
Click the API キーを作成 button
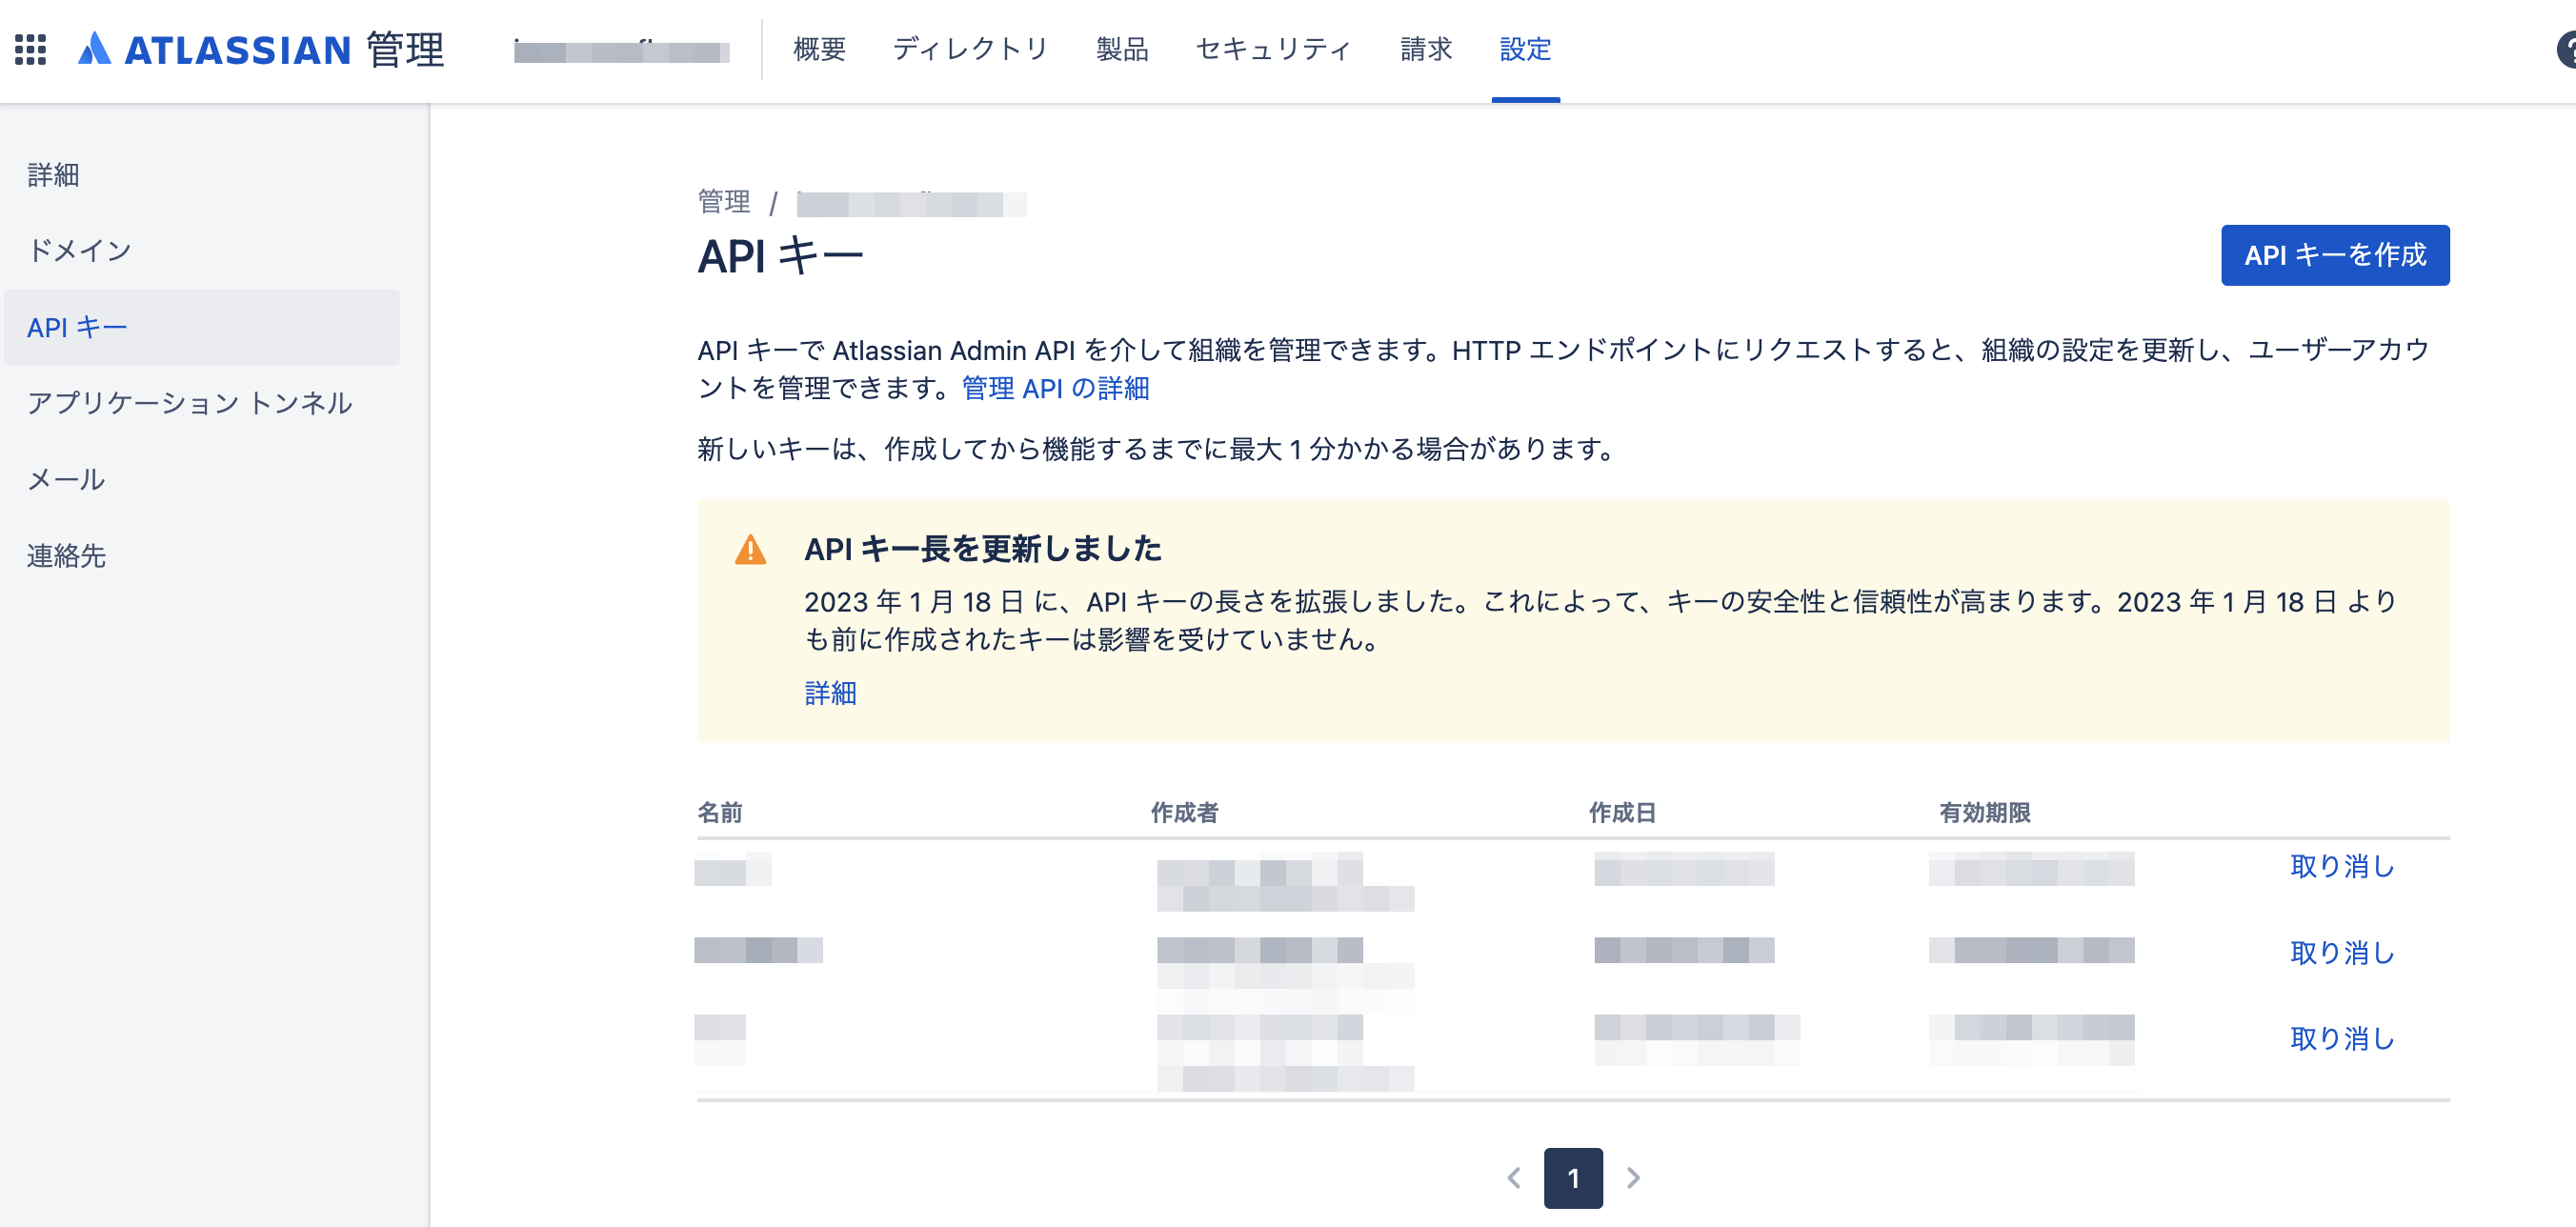2334,255
